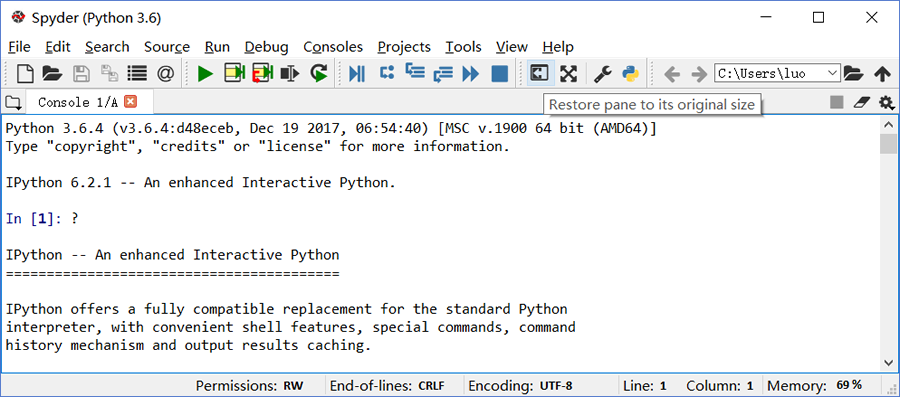Open the Help menu
The height and width of the screenshot is (397, 900).
pos(558,47)
